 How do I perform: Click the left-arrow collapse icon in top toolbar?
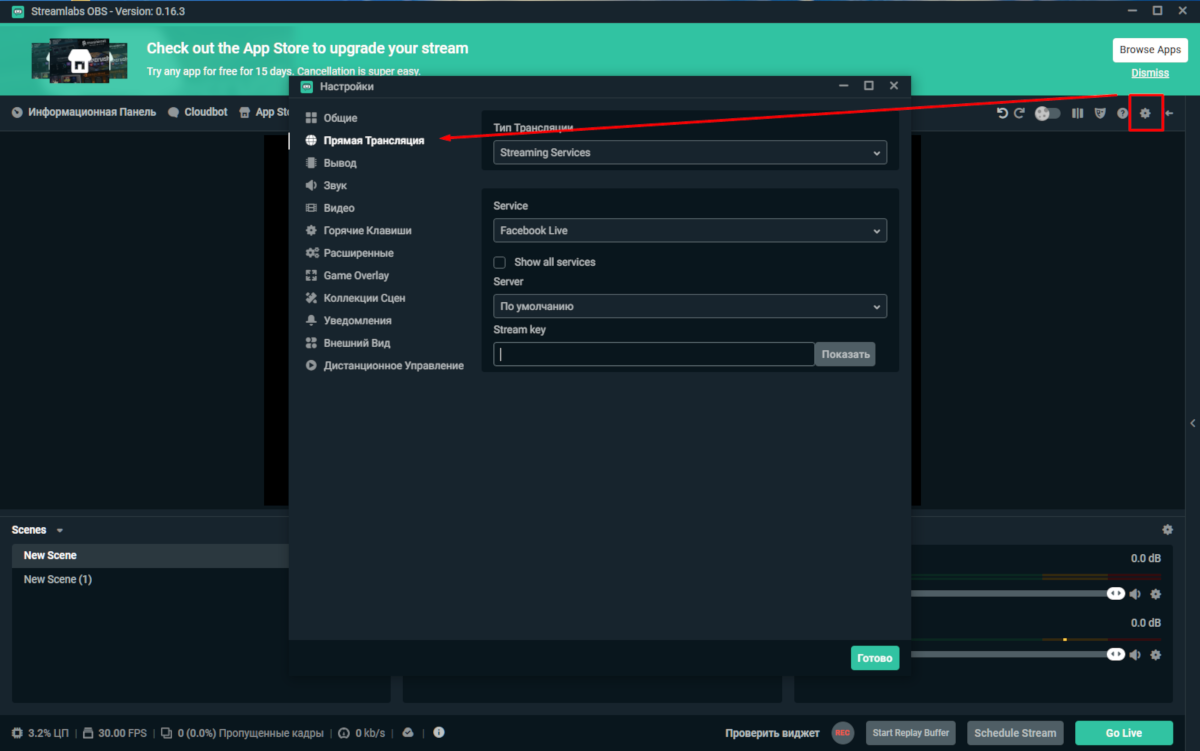point(1168,113)
